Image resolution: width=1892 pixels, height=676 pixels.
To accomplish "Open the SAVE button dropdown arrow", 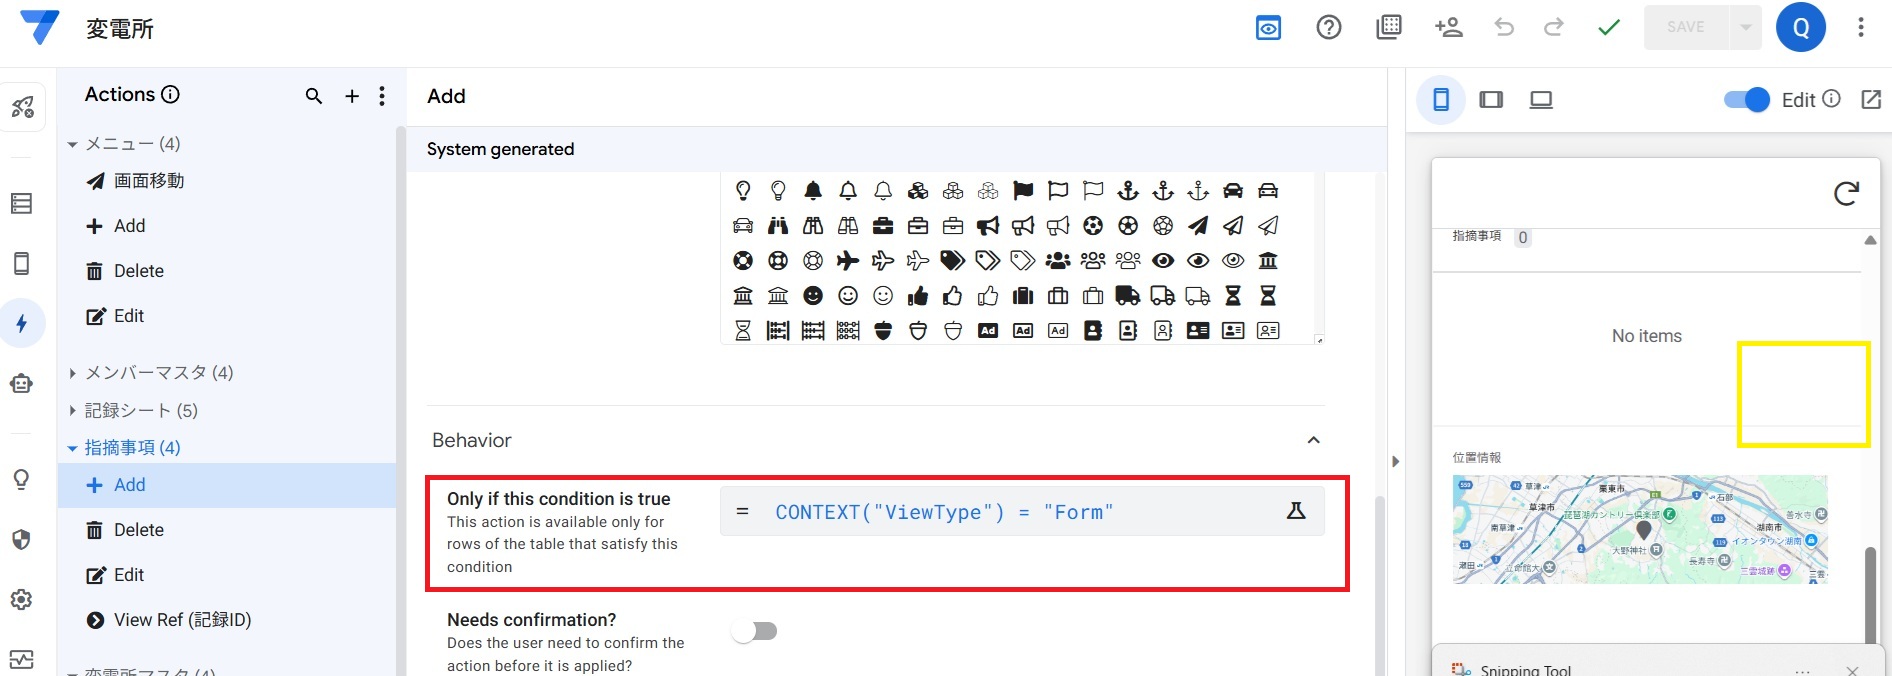I will pos(1745,28).
